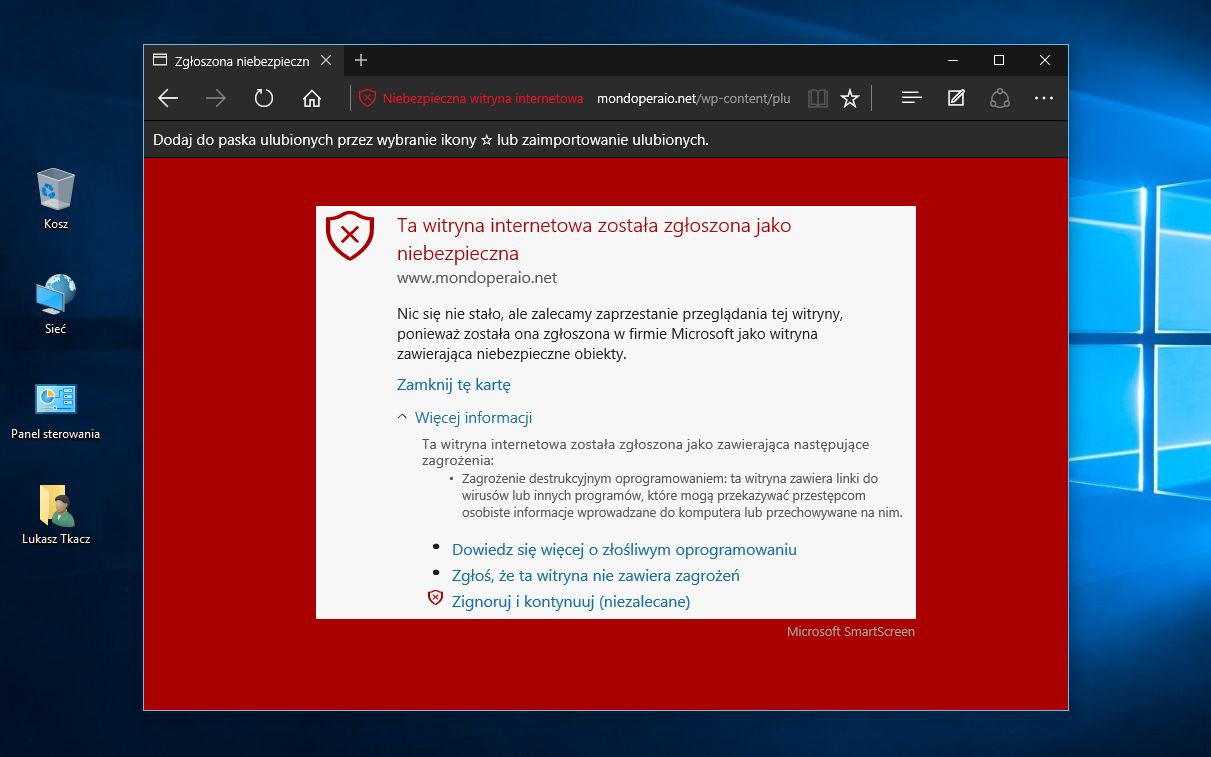
Task: Minimize the Edge window
Action: coord(952,60)
